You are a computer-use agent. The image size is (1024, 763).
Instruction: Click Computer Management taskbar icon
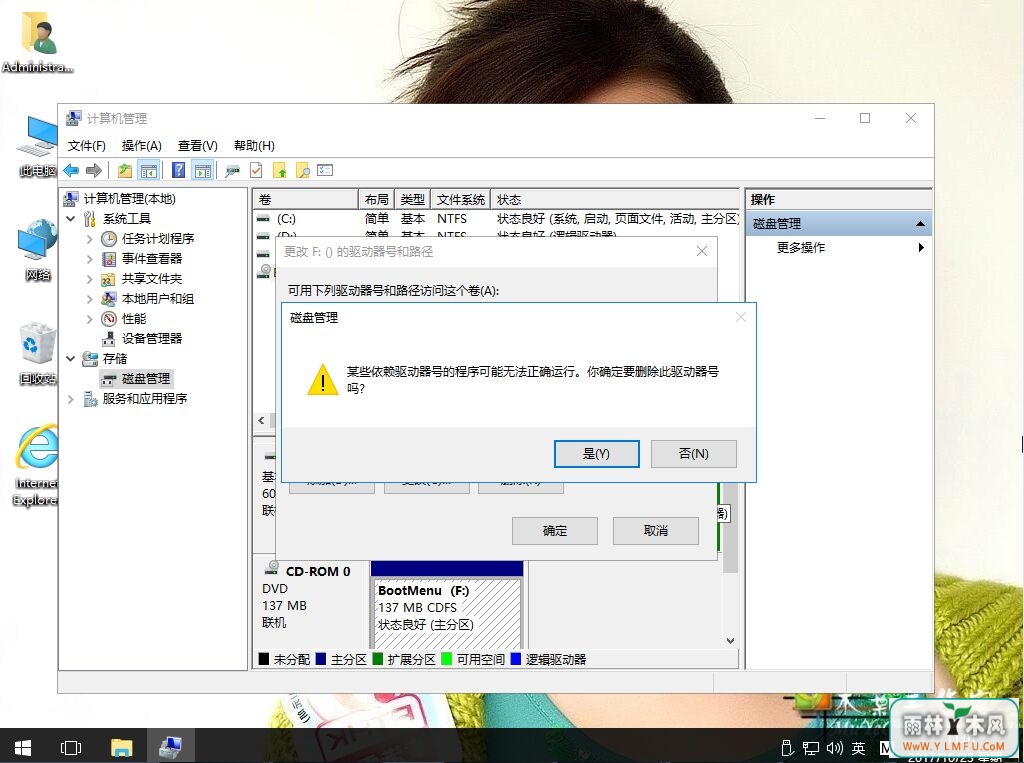click(x=170, y=747)
